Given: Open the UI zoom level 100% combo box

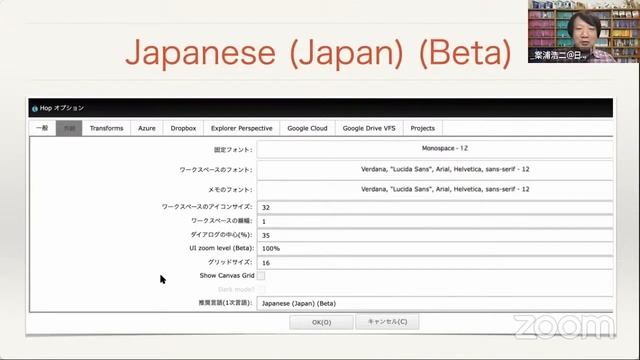Looking at the screenshot, I should (435, 249).
